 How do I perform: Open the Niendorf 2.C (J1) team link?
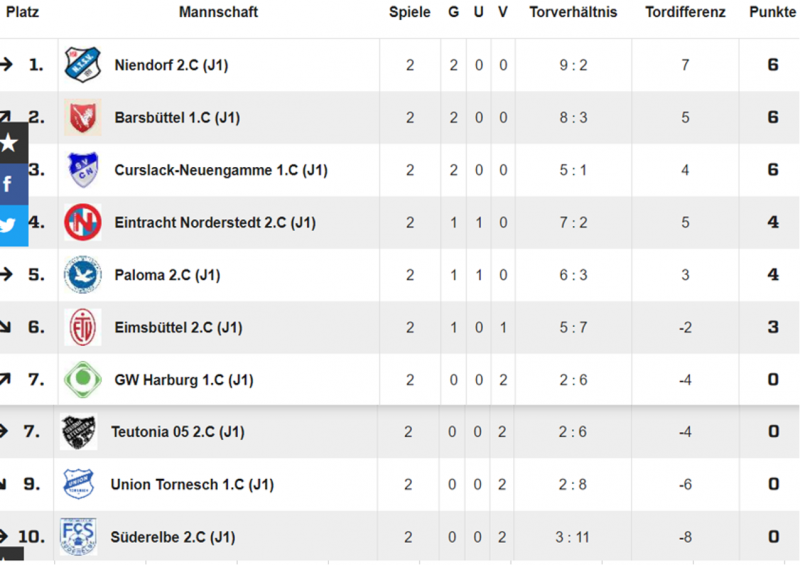click(171, 65)
